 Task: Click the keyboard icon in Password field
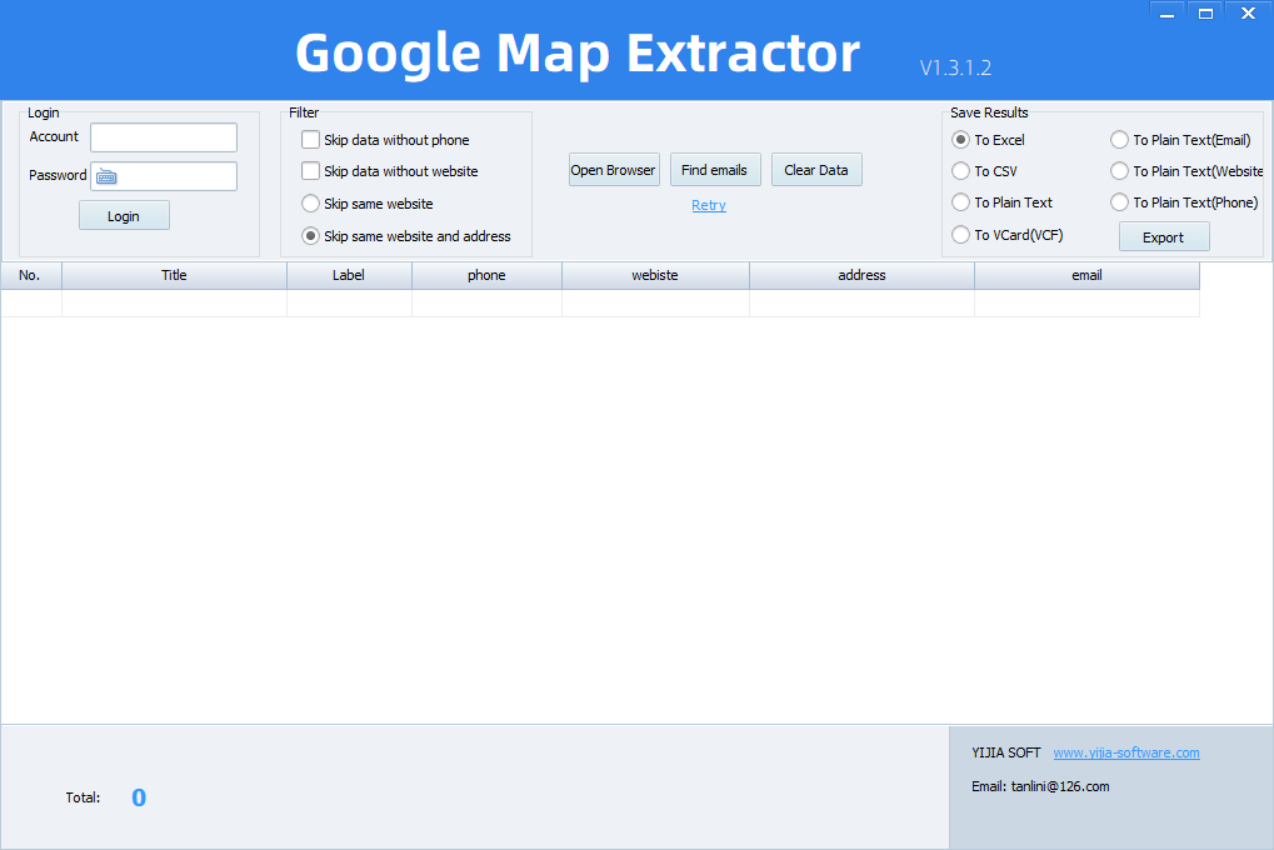[107, 177]
